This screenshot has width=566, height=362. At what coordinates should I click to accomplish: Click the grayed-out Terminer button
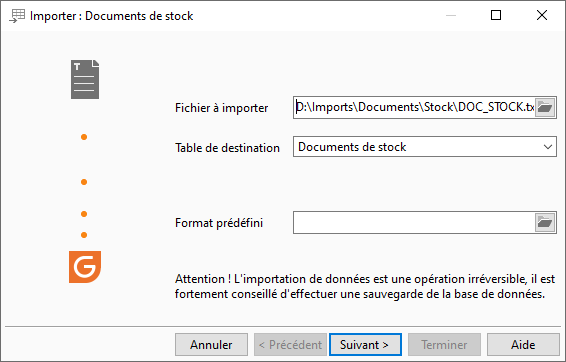444,345
